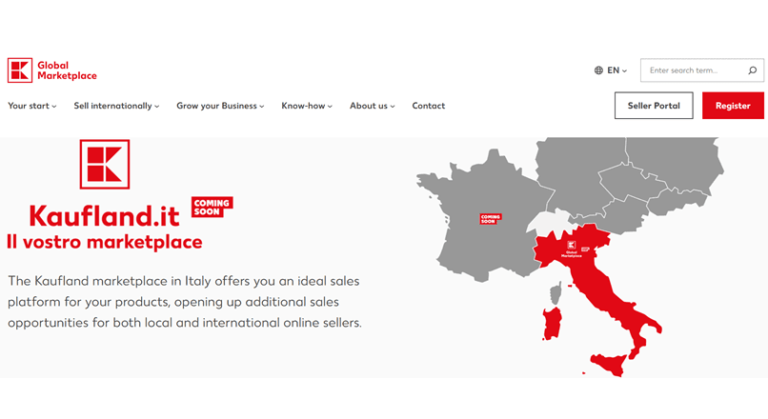Viewport: 768px width, 419px height.
Task: Focus the Enter search term field
Action: pos(702,71)
